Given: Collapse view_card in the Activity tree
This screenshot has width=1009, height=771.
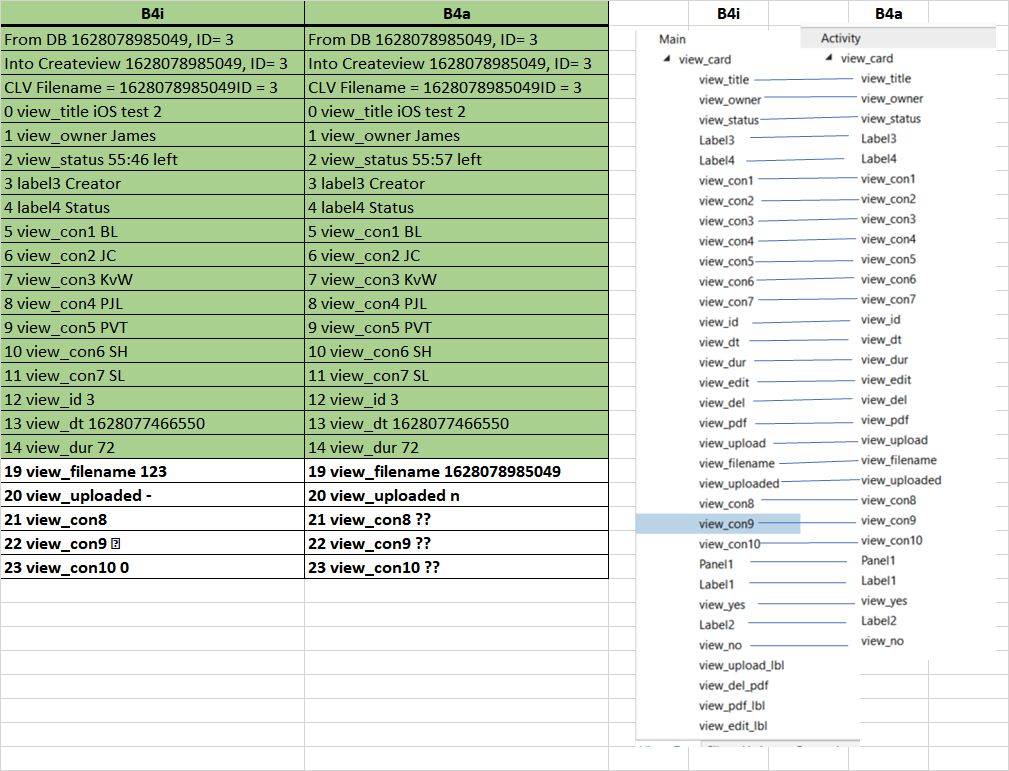Looking at the screenshot, I should pos(830,59).
